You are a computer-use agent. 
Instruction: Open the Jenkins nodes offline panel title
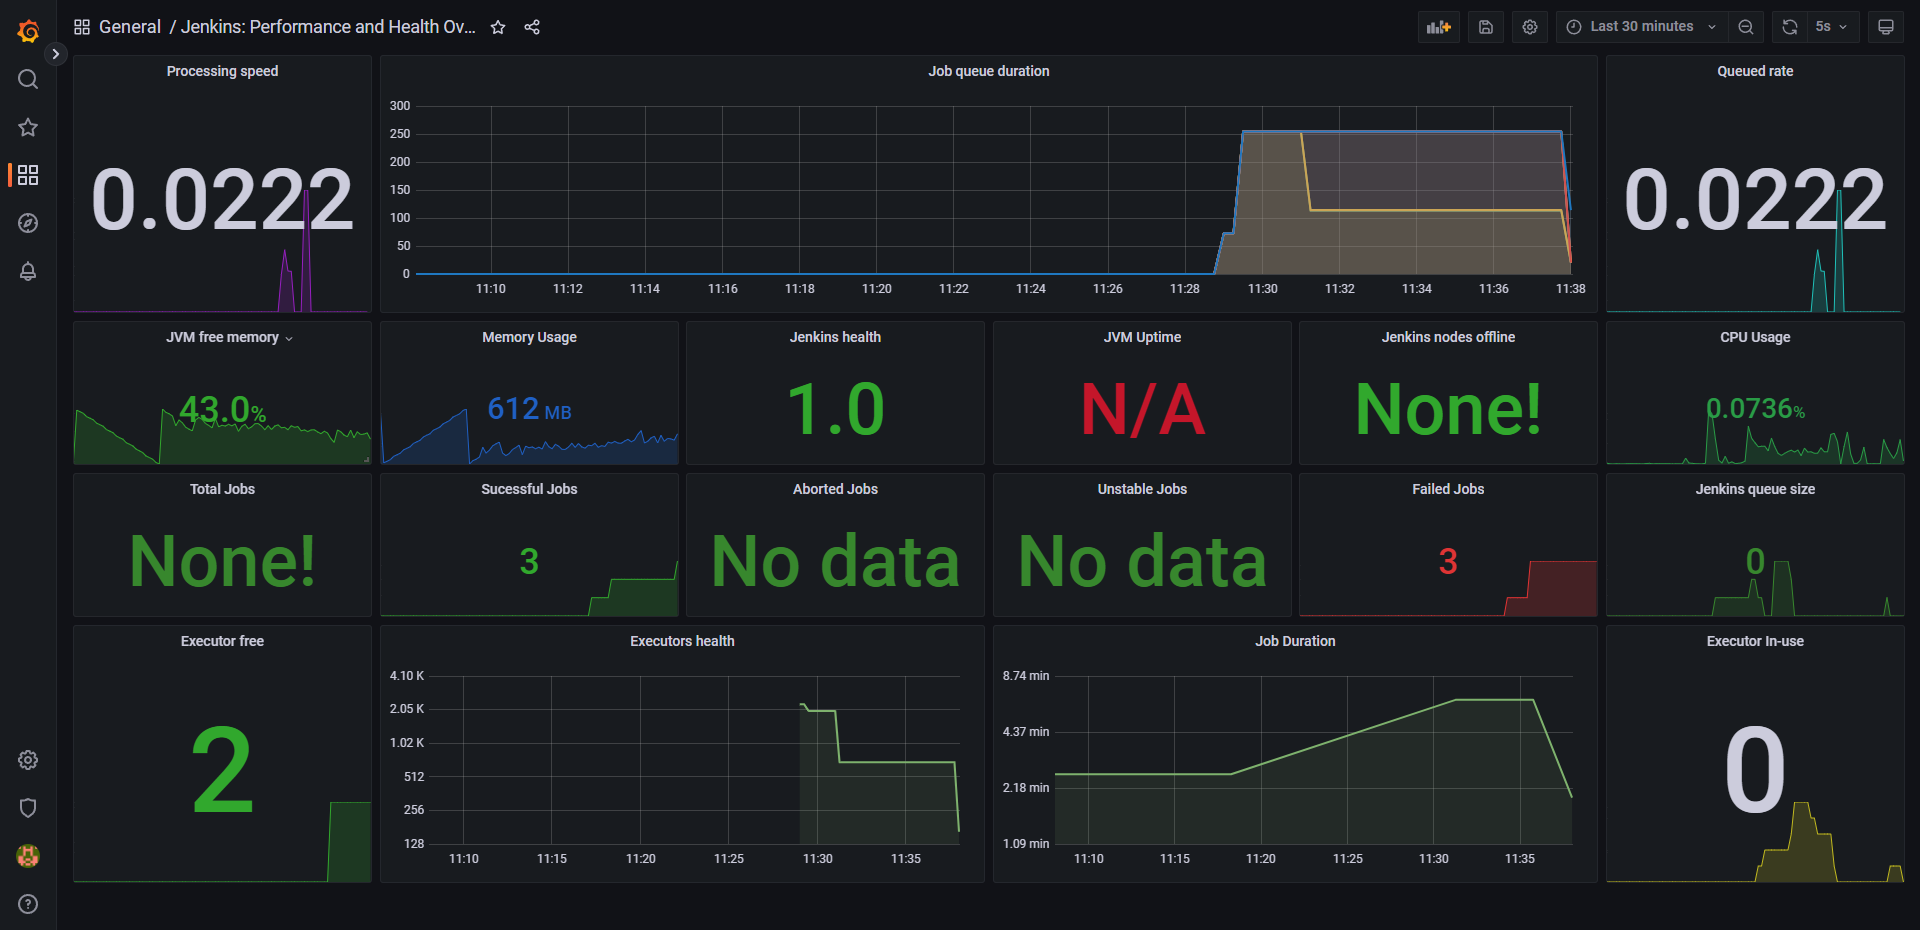1448,337
